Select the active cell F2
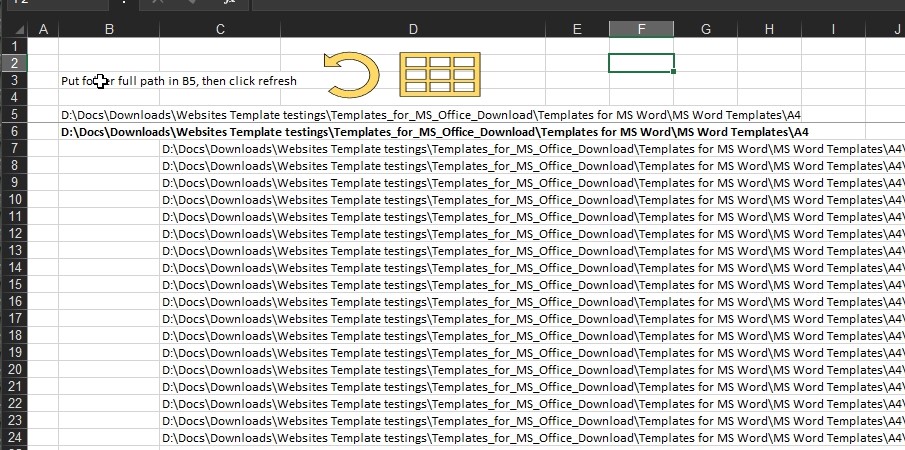This screenshot has width=905, height=450. pyautogui.click(x=641, y=63)
